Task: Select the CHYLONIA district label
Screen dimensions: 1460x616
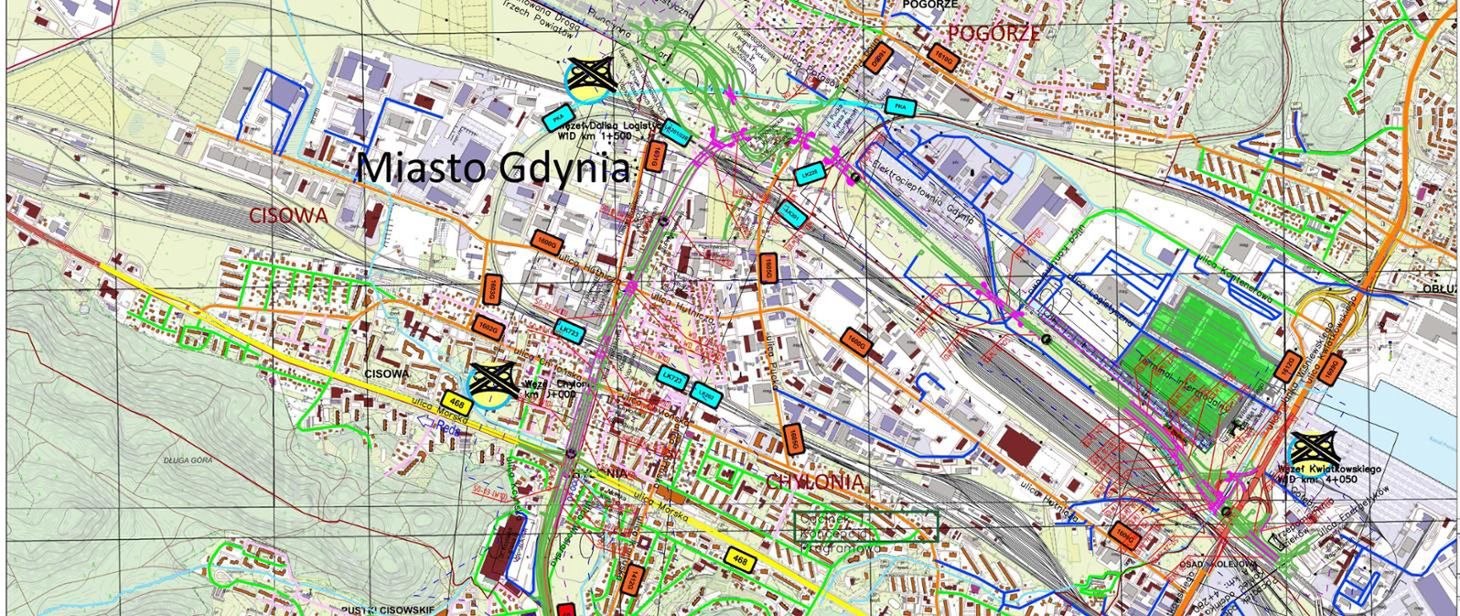Action: (x=815, y=480)
